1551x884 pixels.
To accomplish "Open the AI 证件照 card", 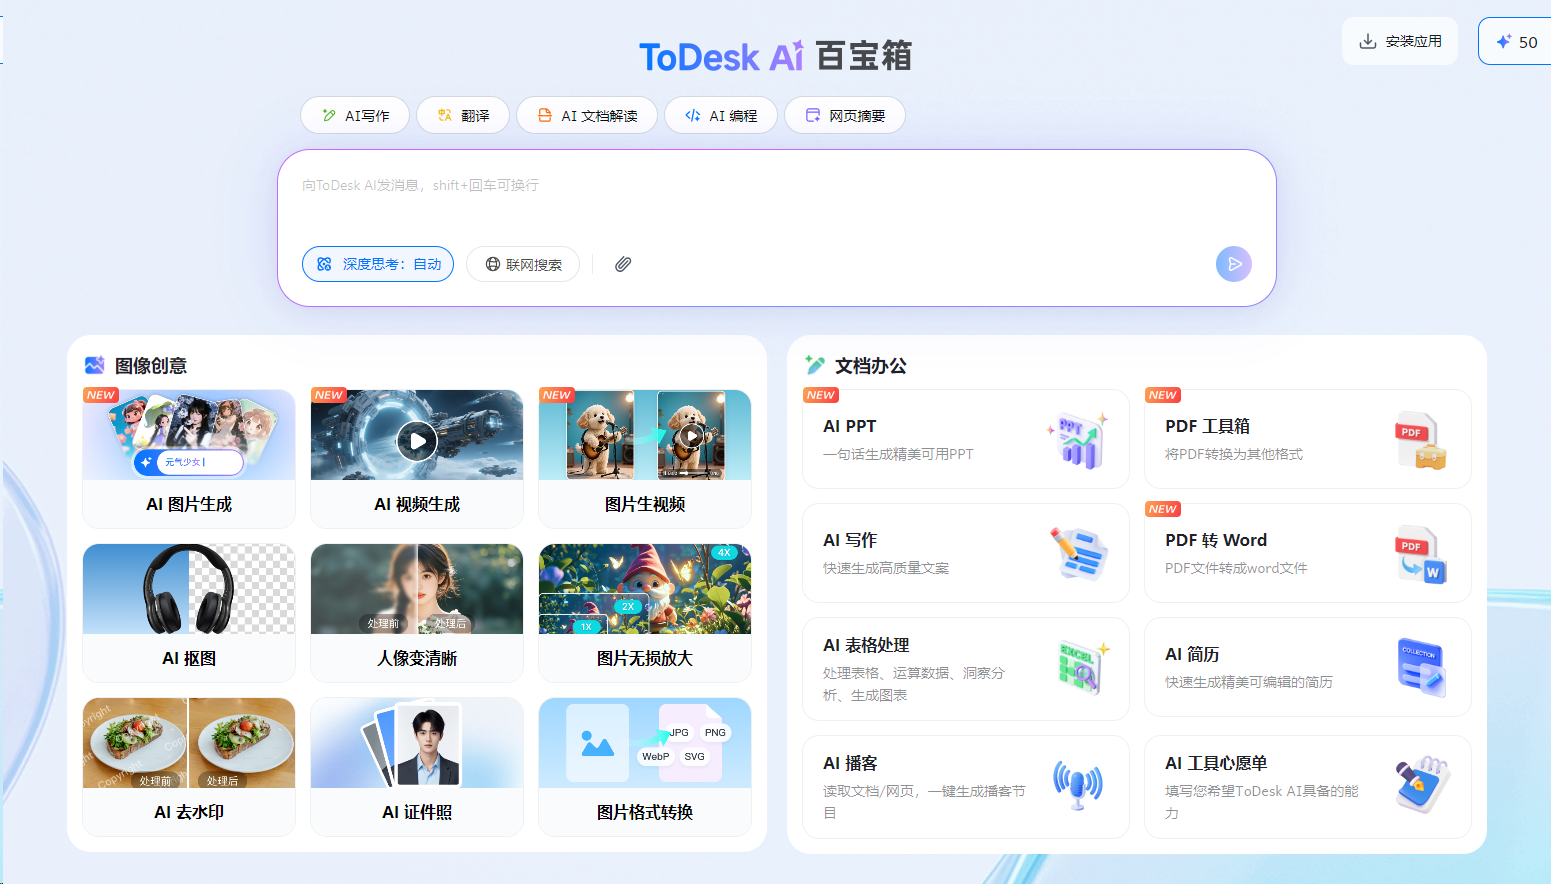I will coord(417,766).
